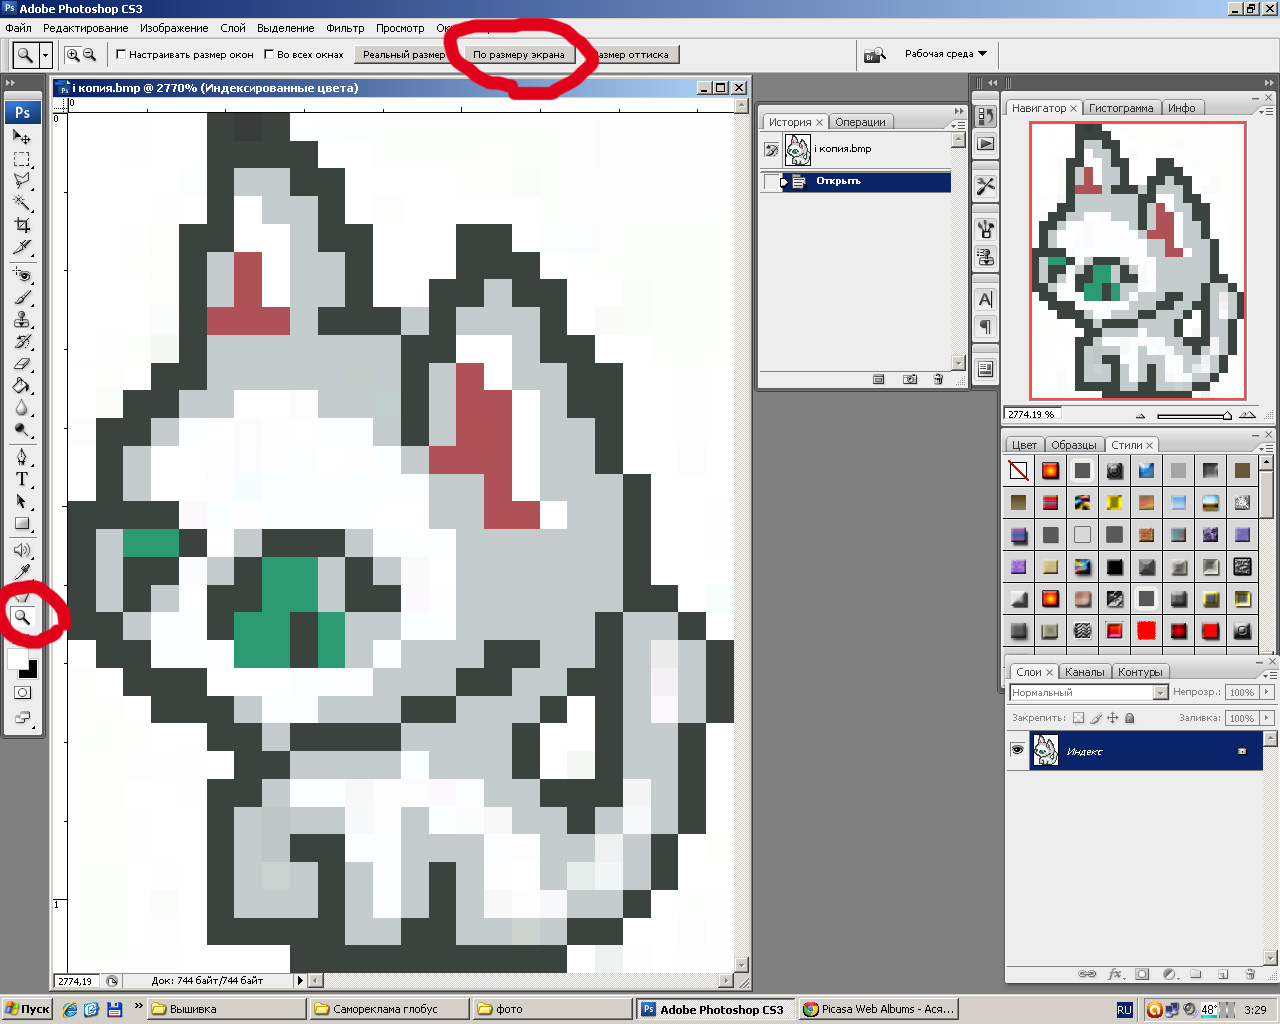Select the Move tool
1280x1024 pixels.
[22, 137]
